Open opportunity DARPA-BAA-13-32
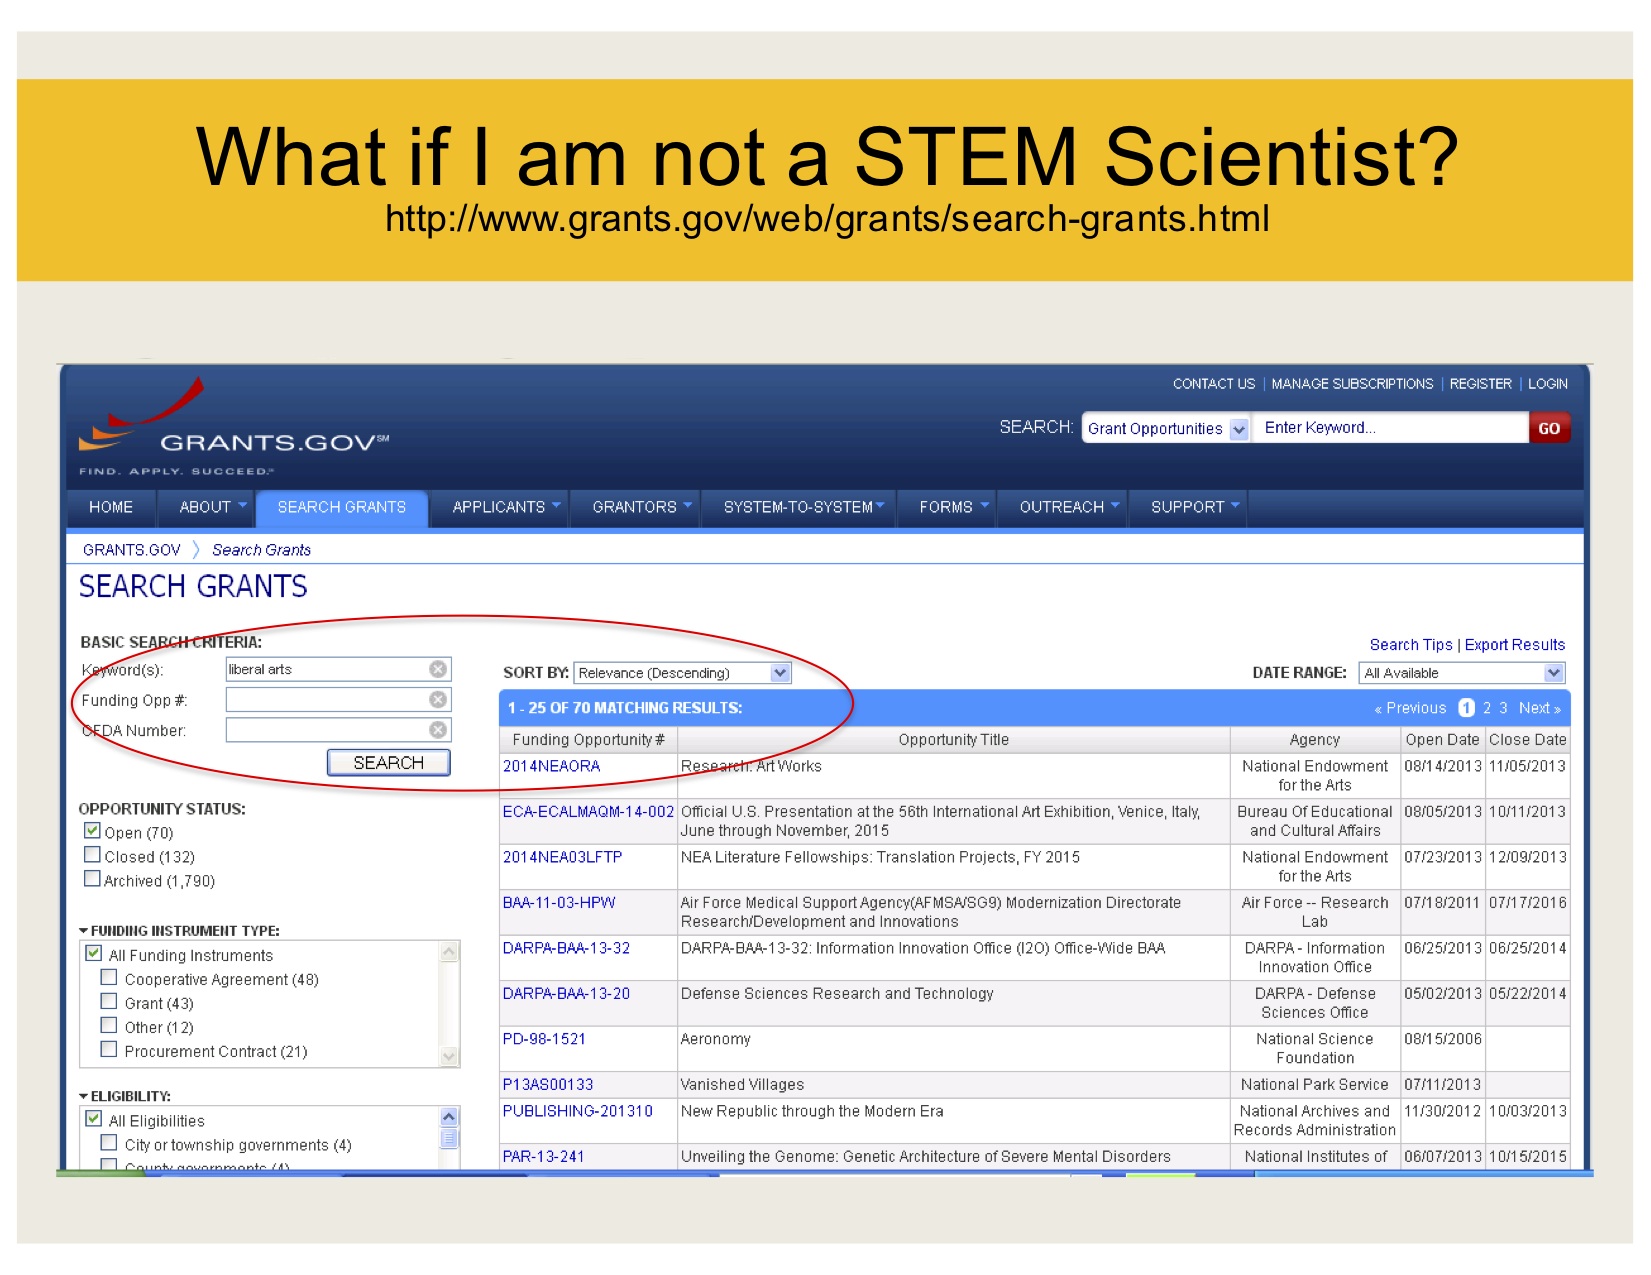This screenshot has height=1275, width=1651. tap(566, 948)
